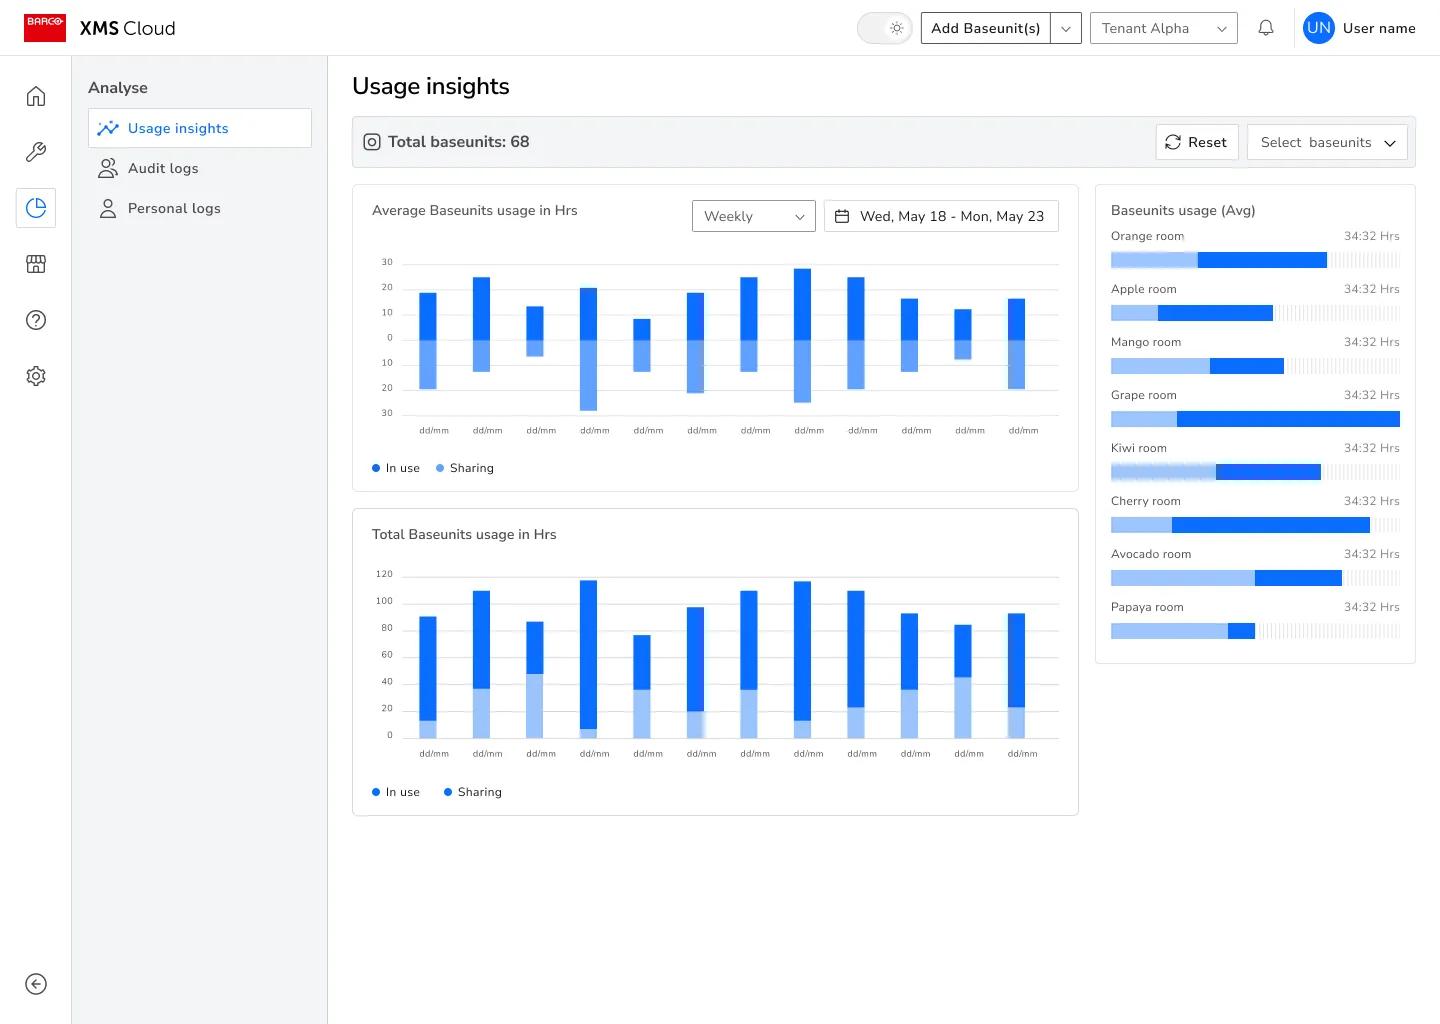Screen dimensions: 1440x1024
Task: Click the notification bell icon
Action: pyautogui.click(x=1266, y=28)
